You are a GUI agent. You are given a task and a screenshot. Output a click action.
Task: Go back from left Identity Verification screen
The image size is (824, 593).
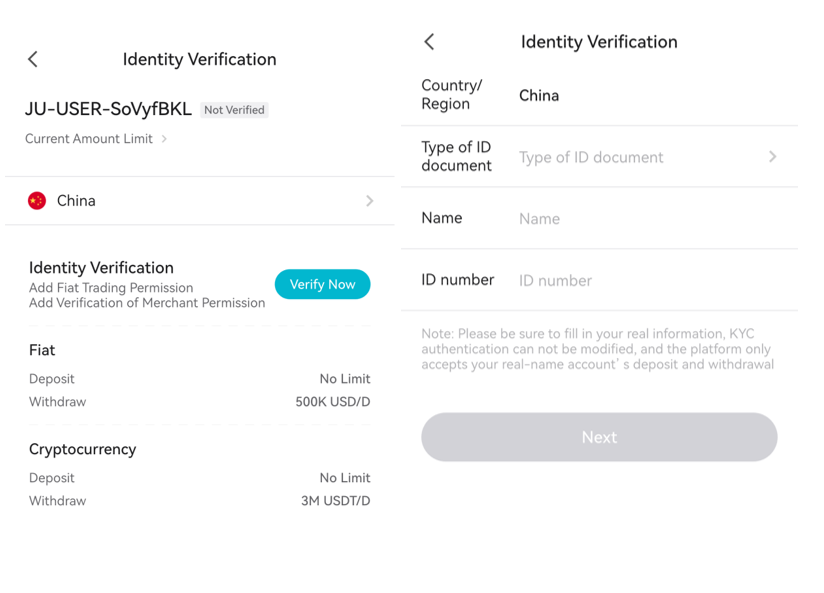pyautogui.click(x=33, y=59)
